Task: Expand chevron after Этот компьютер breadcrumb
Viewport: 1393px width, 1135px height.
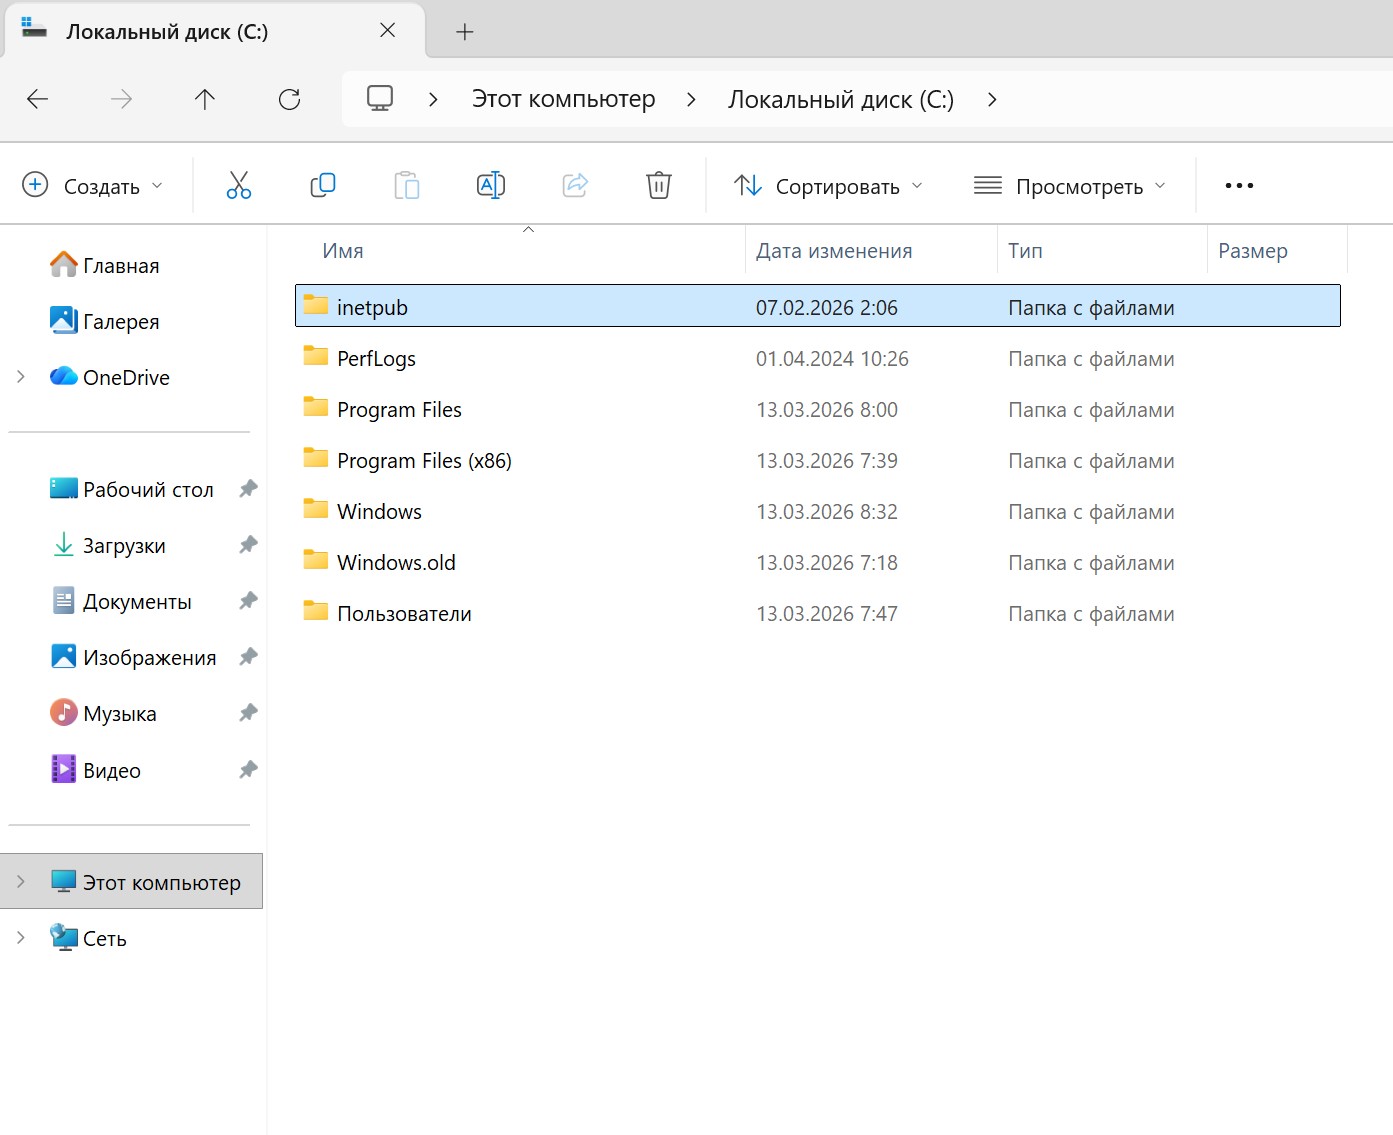Action: coord(691,99)
